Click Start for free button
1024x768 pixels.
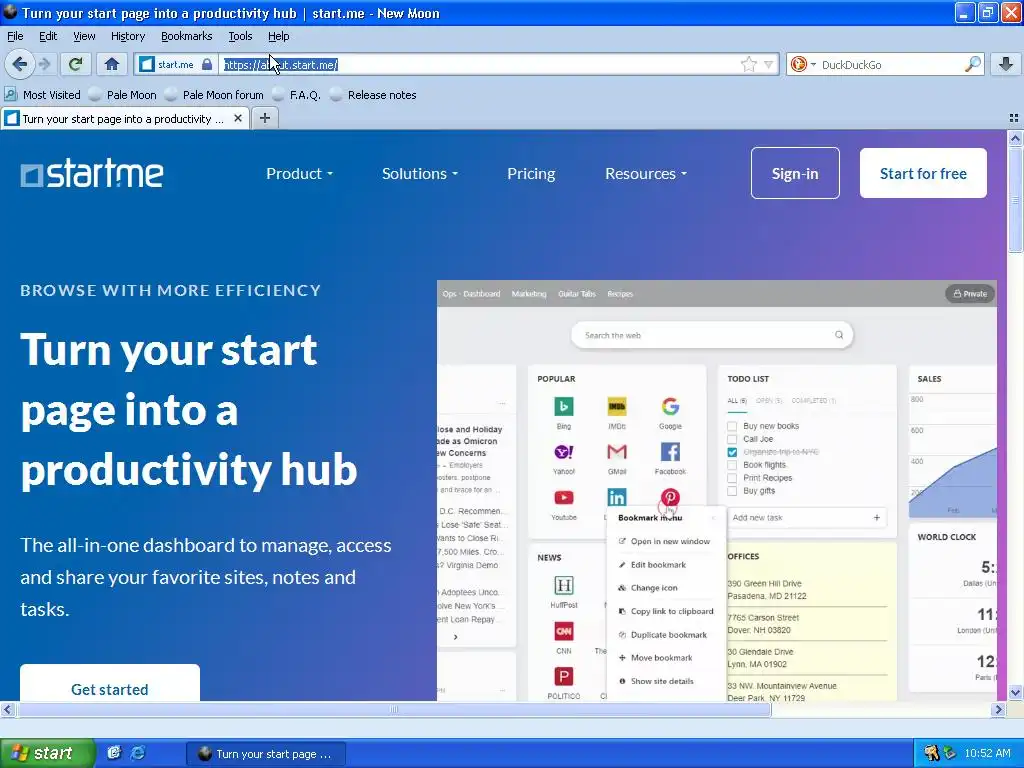[923, 173]
